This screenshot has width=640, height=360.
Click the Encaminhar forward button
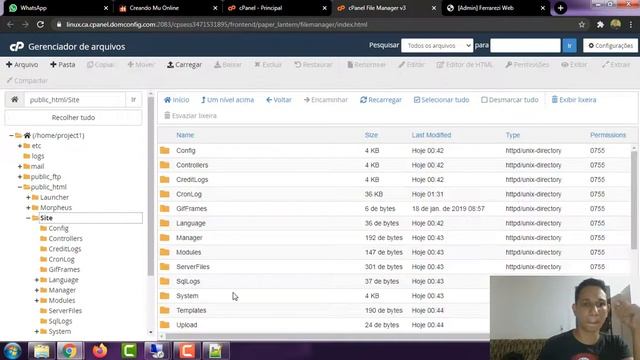click(x=326, y=100)
